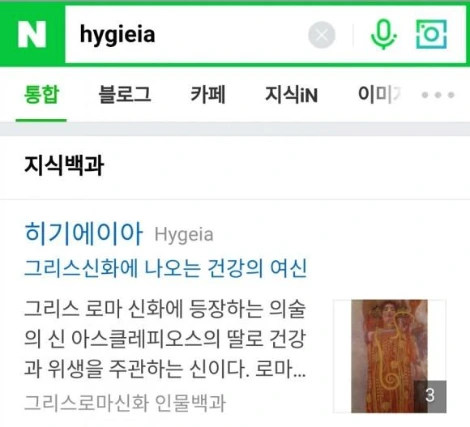View the Hygieia painting thumbnail
The width and height of the screenshot is (470, 427).
[x=389, y=356]
